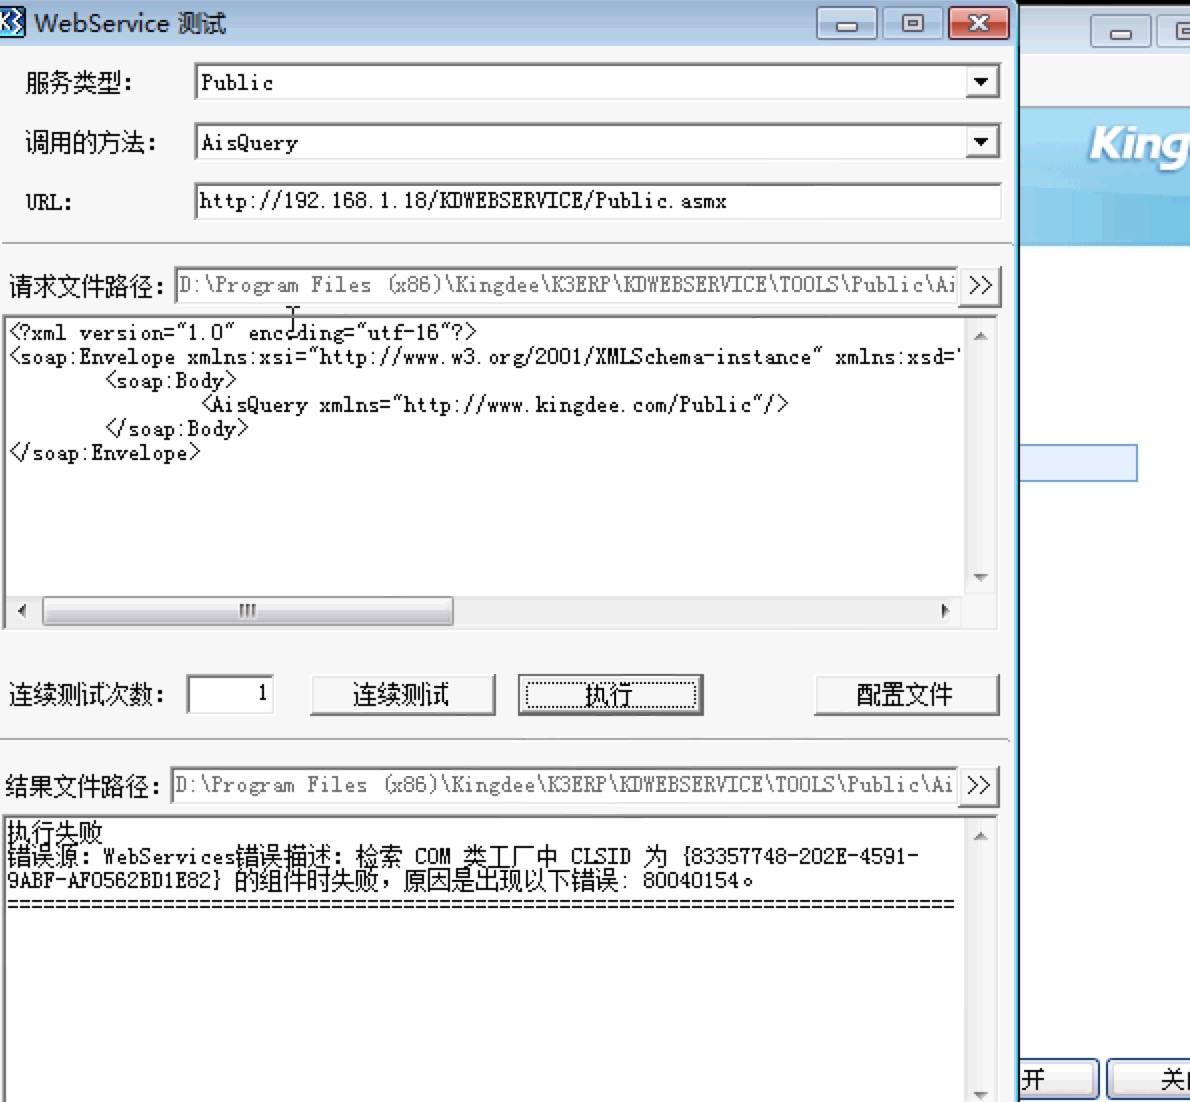This screenshot has width=1190, height=1102.
Task: Minimize the Kingdee background window
Action: pyautogui.click(x=1120, y=33)
